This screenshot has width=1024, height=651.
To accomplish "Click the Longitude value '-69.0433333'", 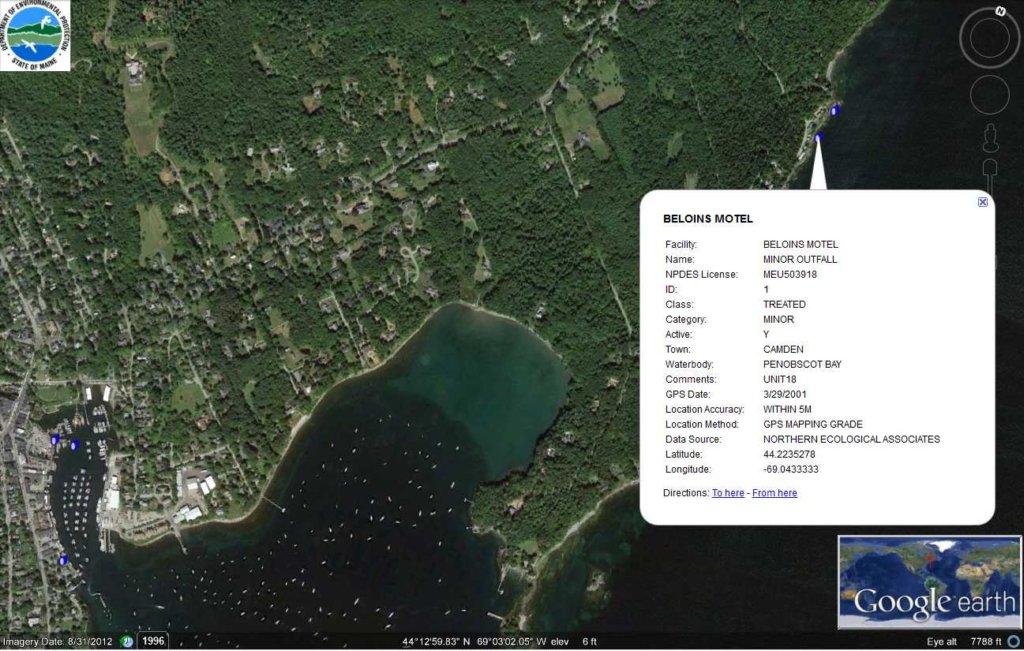I will pos(791,469).
